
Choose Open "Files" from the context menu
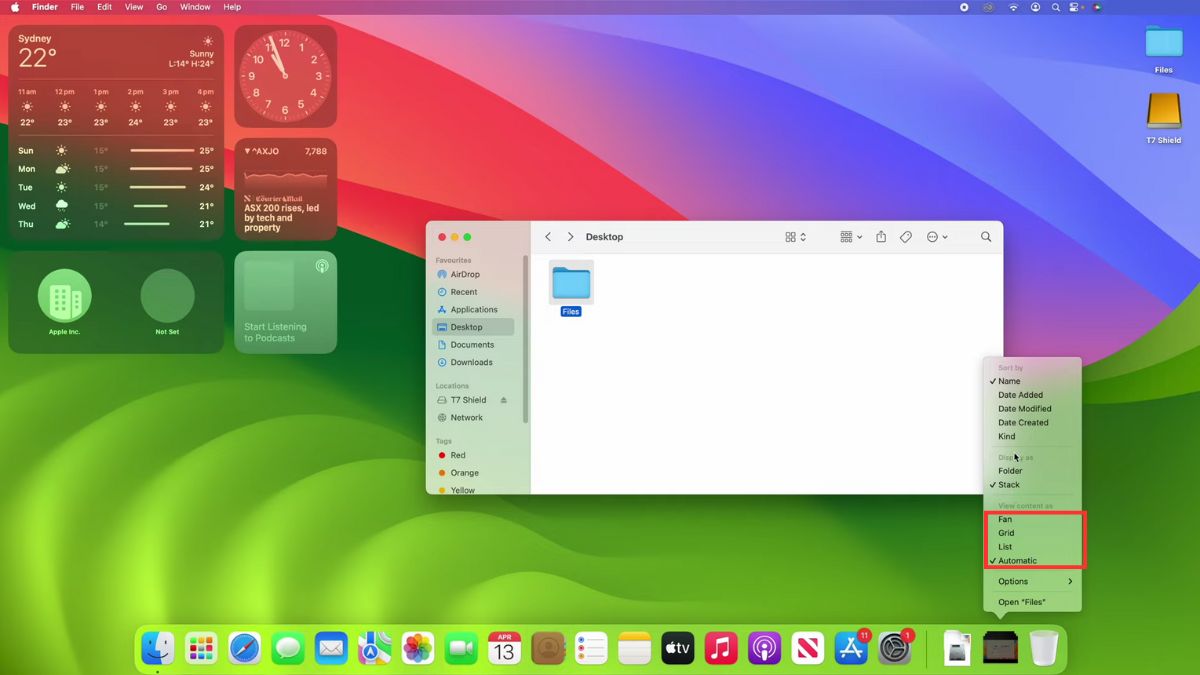click(1020, 601)
